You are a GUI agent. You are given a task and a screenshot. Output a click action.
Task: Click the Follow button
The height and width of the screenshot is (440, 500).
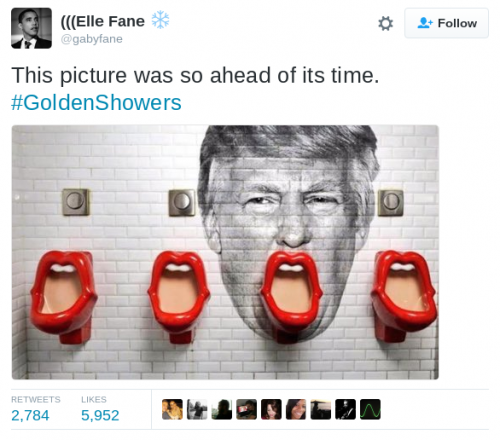point(446,23)
